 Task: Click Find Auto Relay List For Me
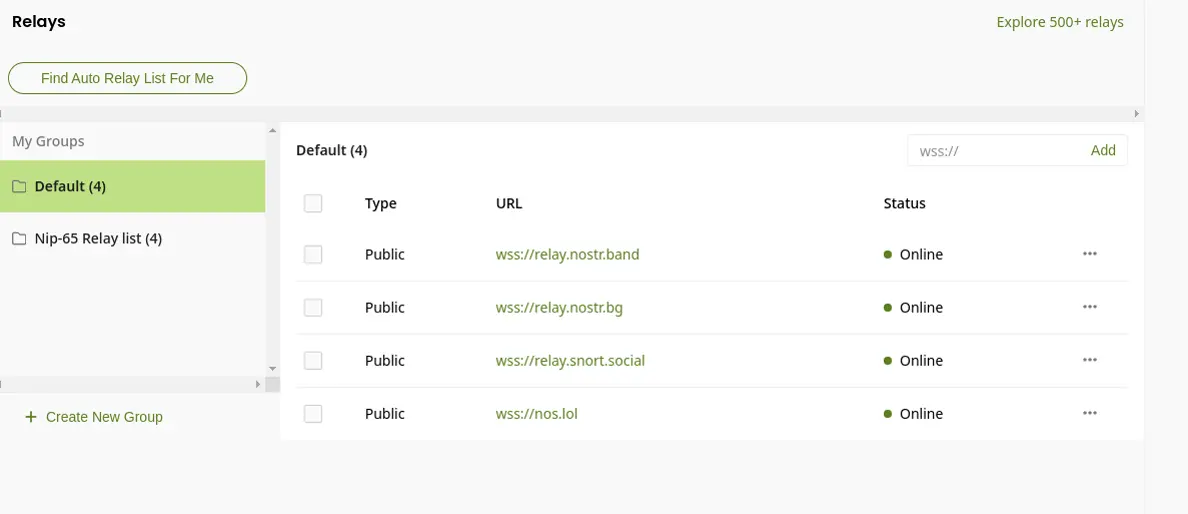(x=127, y=78)
